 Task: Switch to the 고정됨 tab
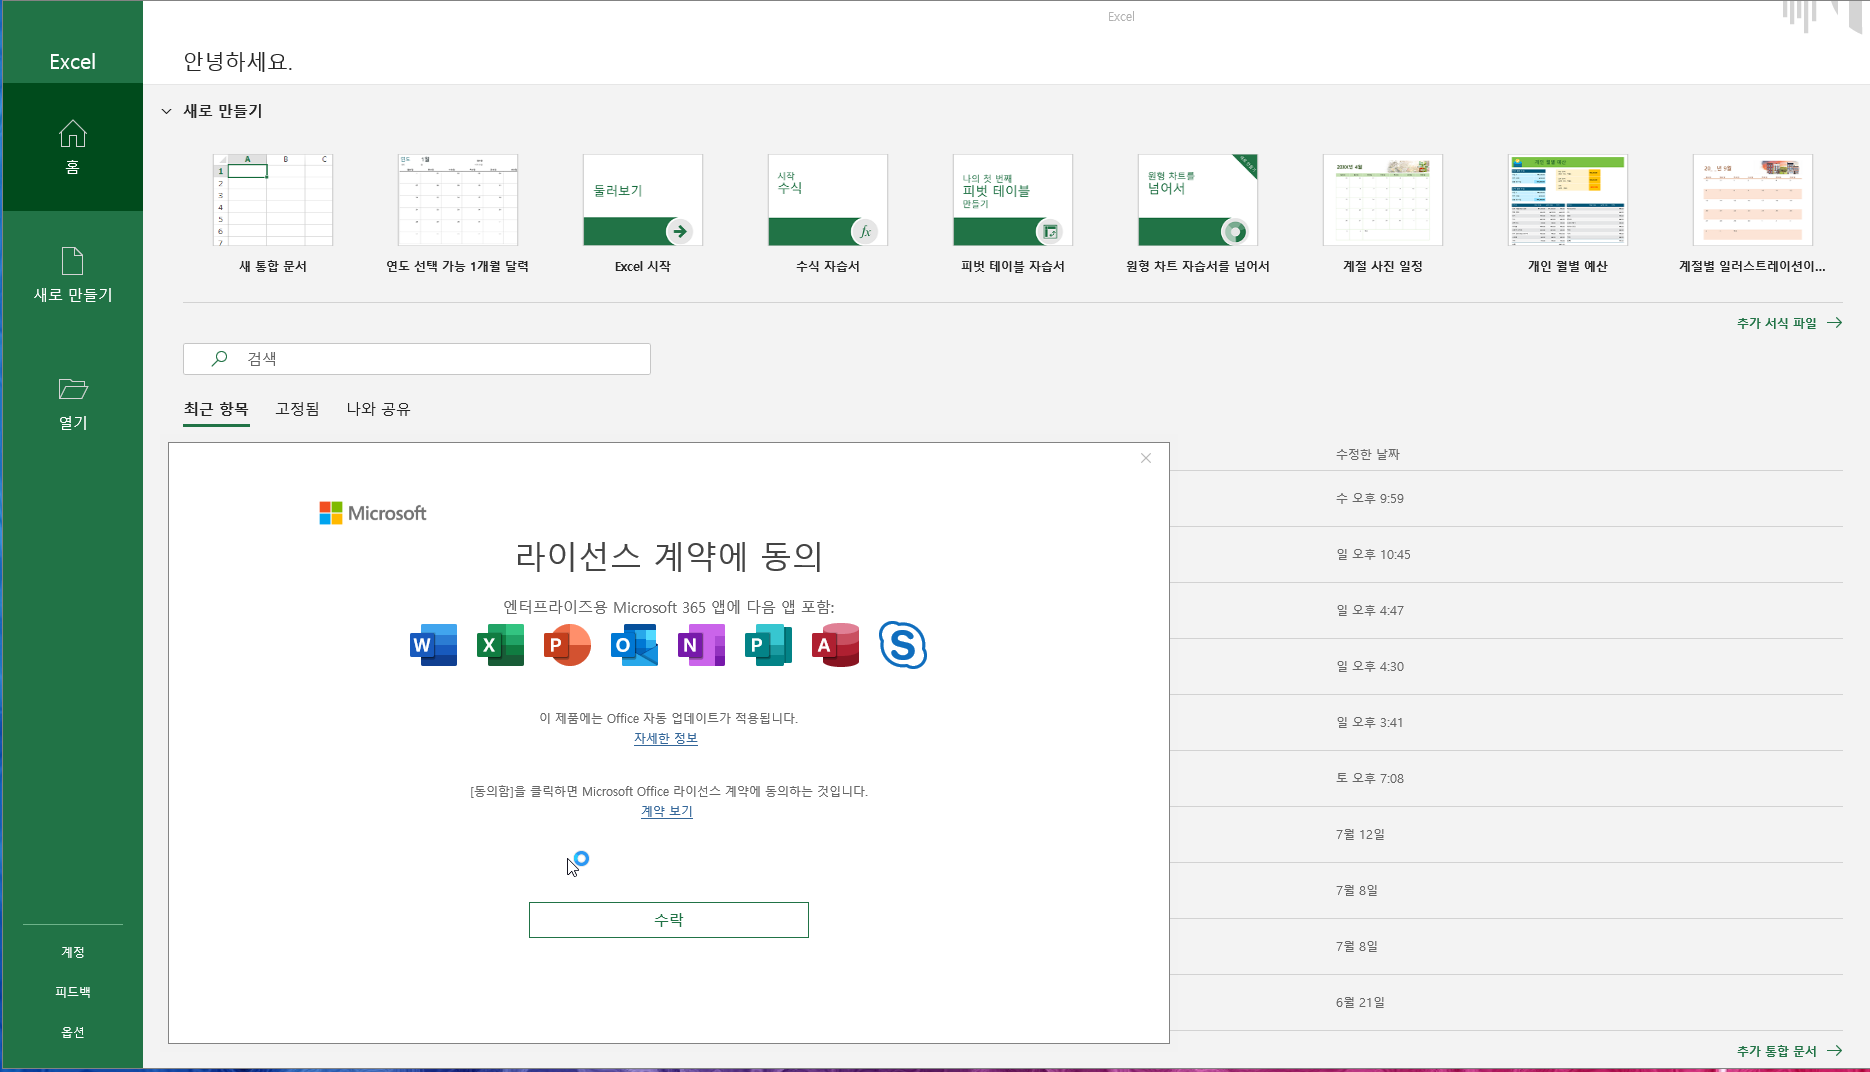click(x=297, y=409)
